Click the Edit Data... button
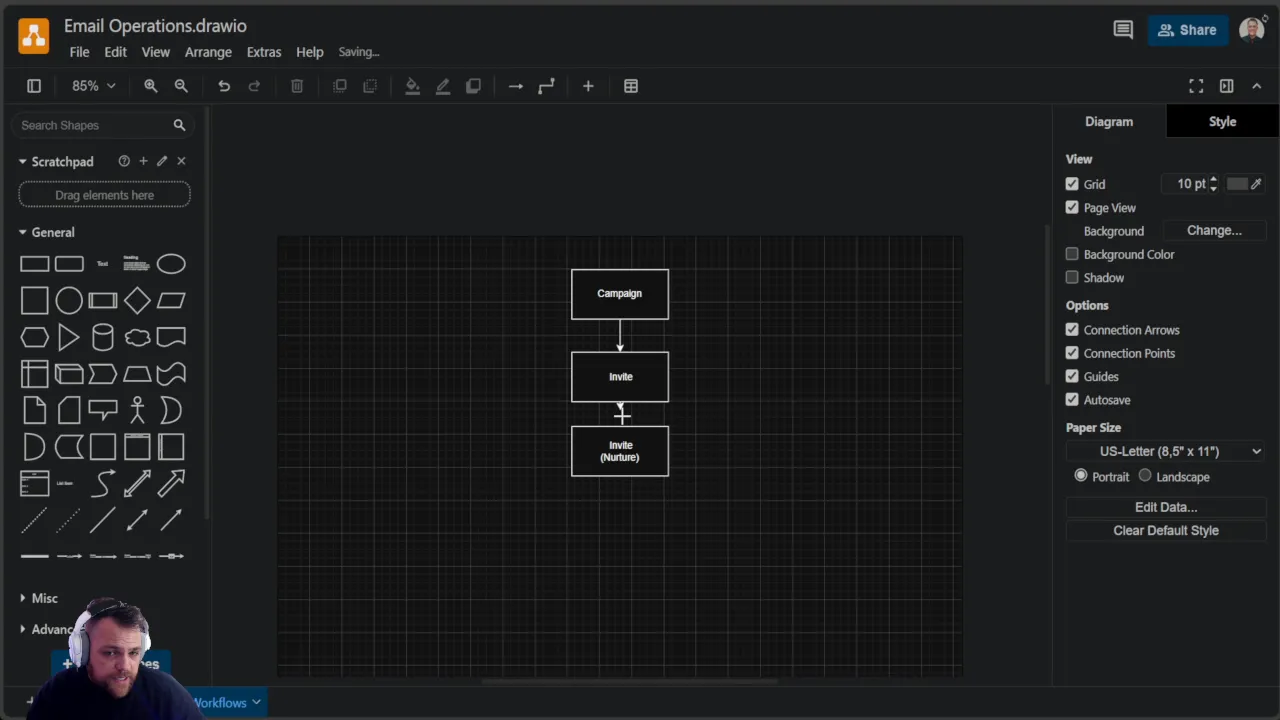 click(x=1166, y=507)
